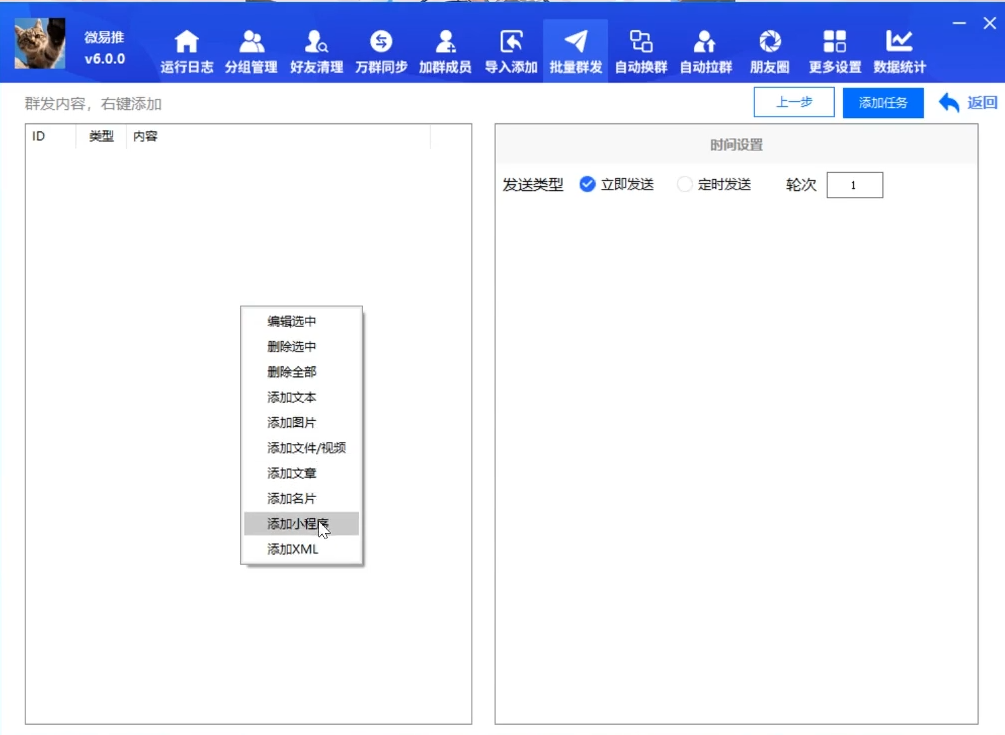The image size is (1005, 735).
Task: Click the 上一步 button
Action: [793, 101]
